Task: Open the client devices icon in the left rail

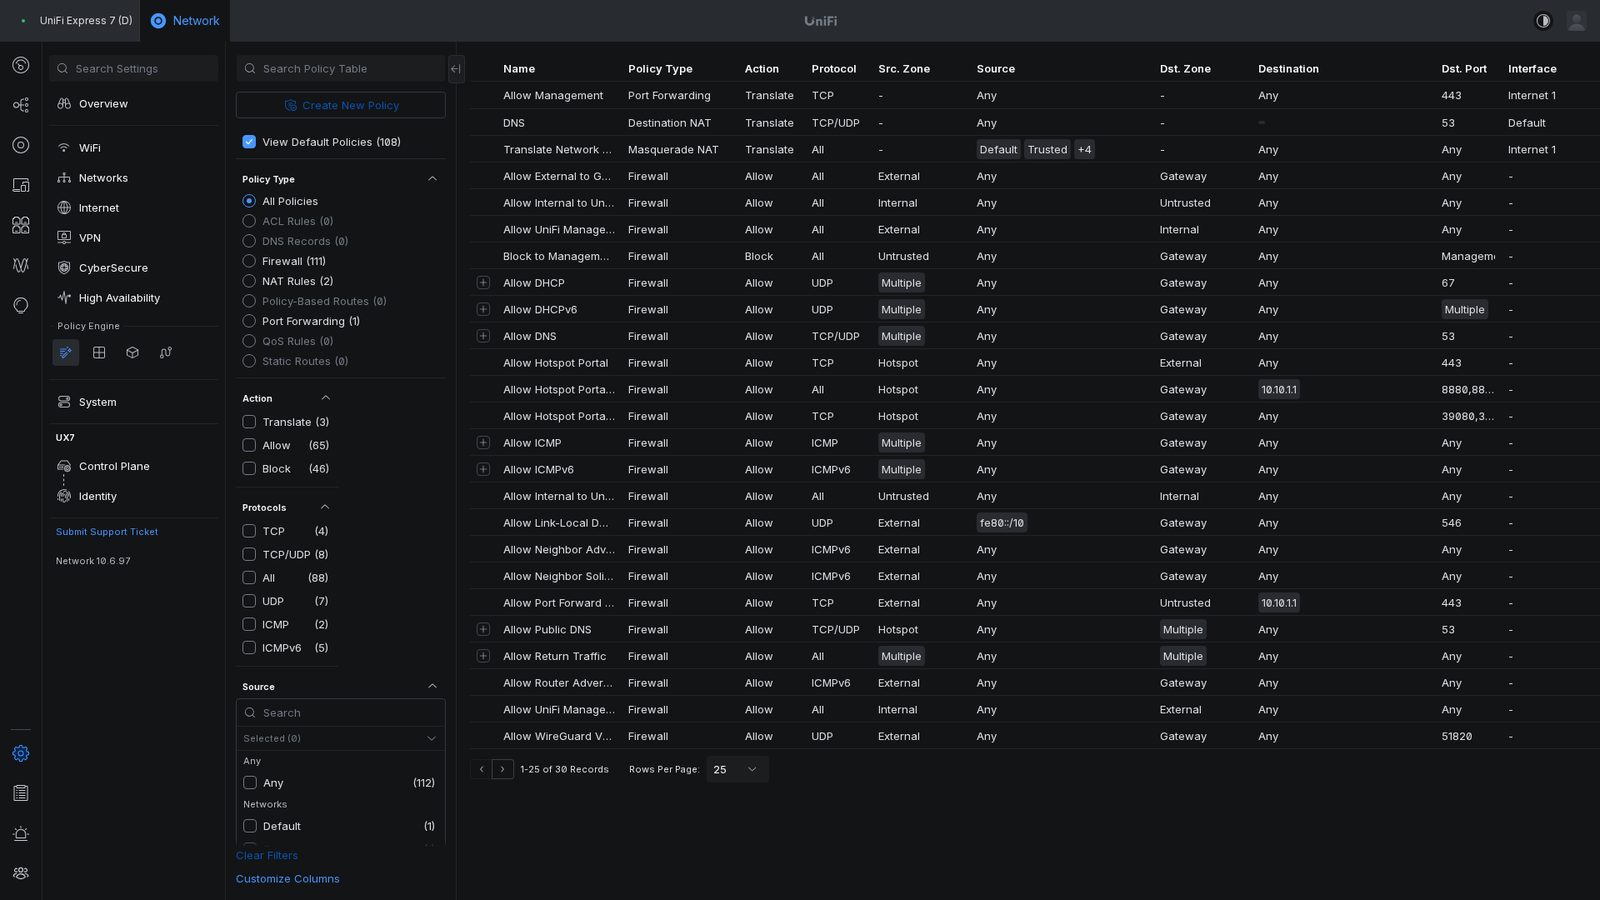Action: [x=20, y=185]
